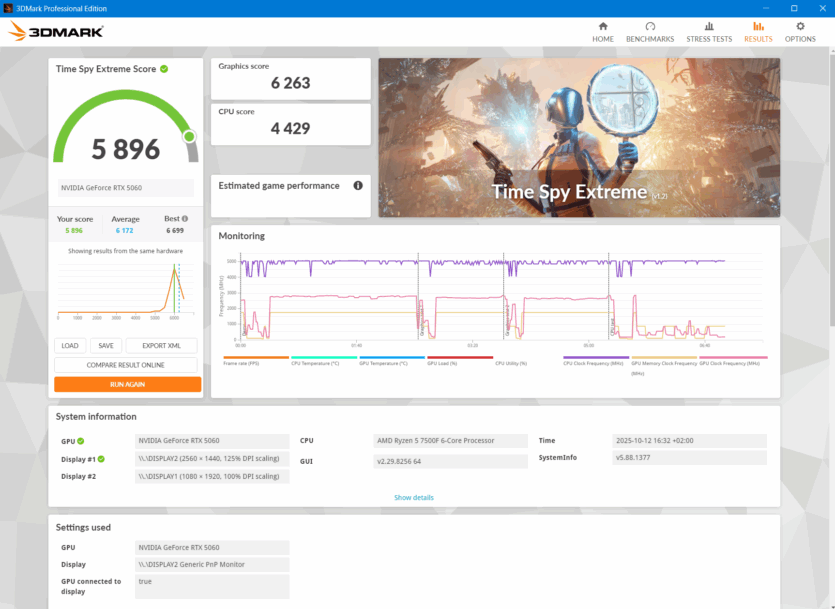Open the Benchmarks gauge icon
Viewport: 835px width, 609px height.
650,26
